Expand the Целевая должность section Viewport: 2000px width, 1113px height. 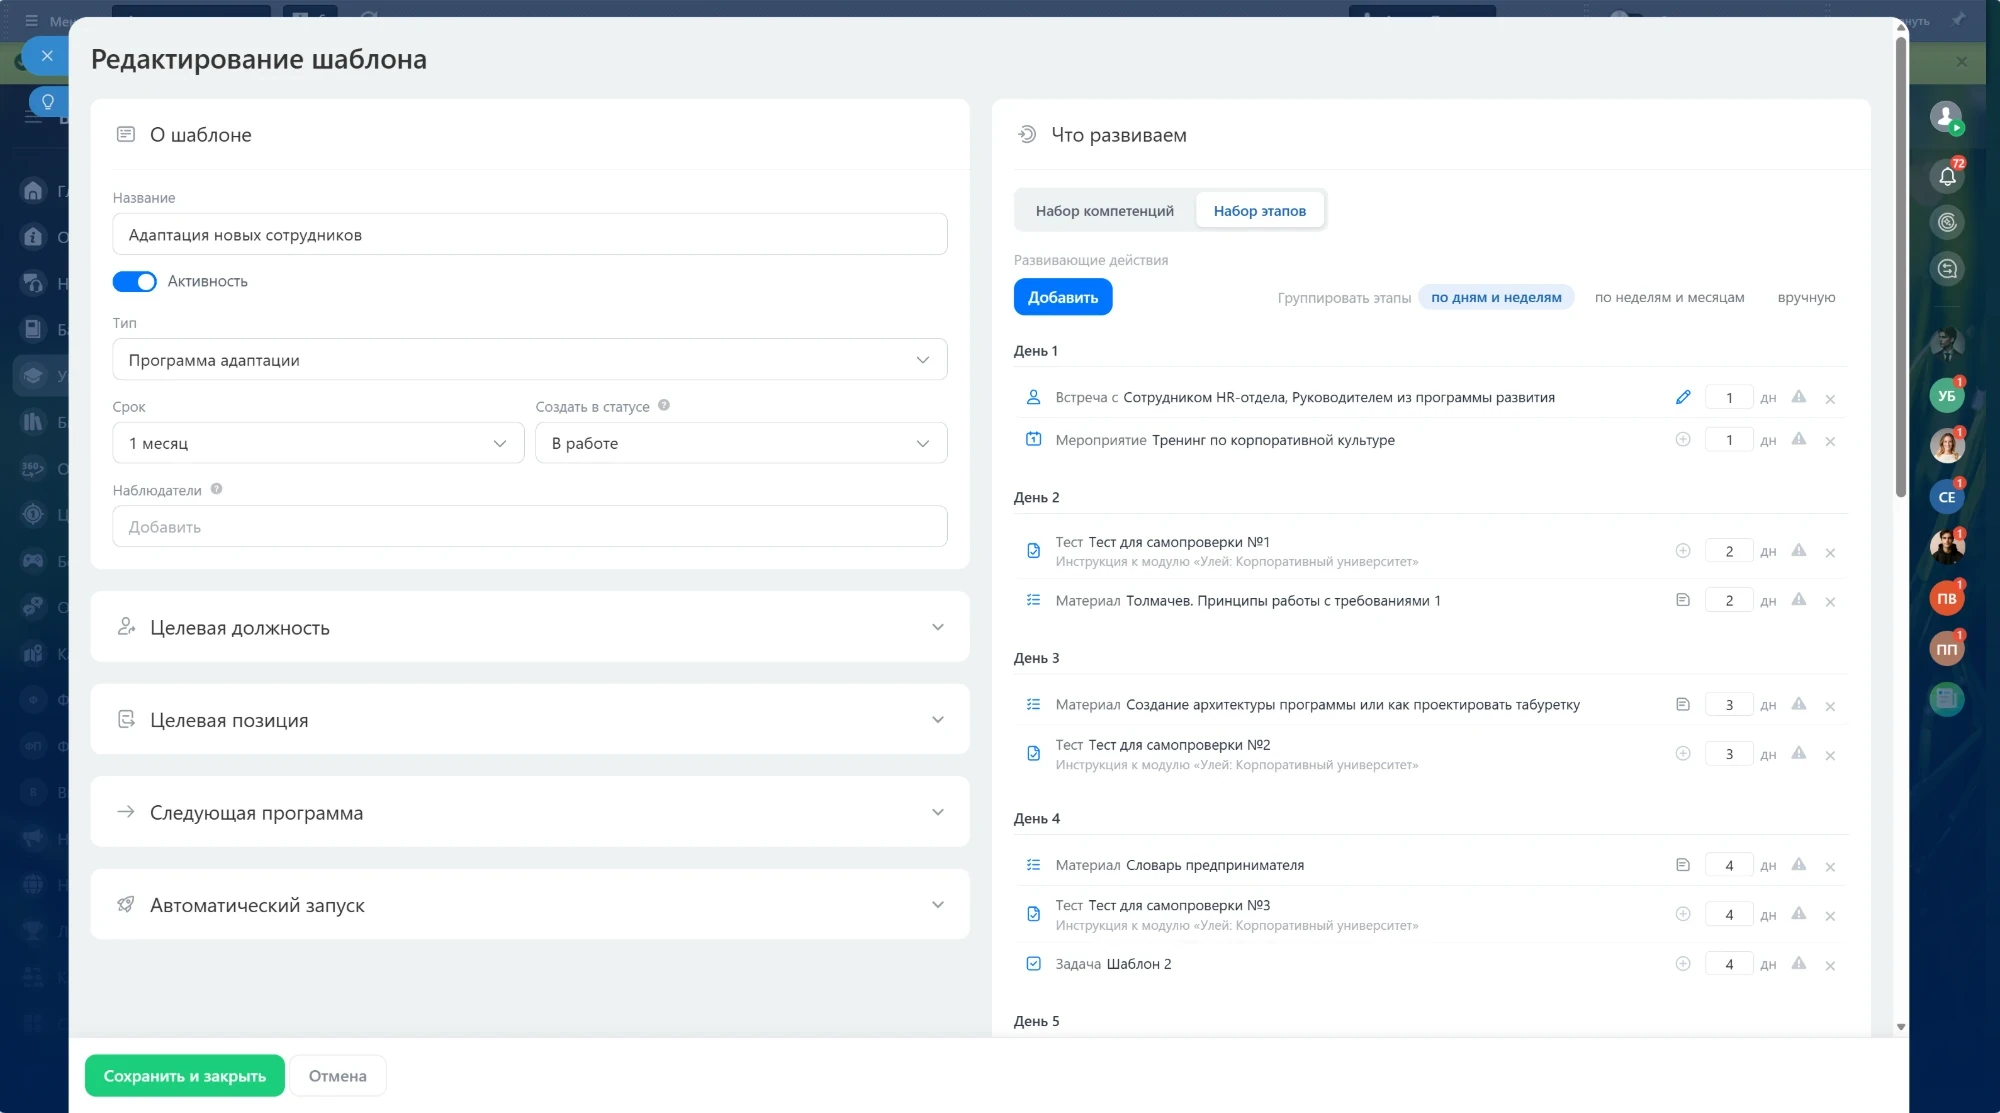529,627
